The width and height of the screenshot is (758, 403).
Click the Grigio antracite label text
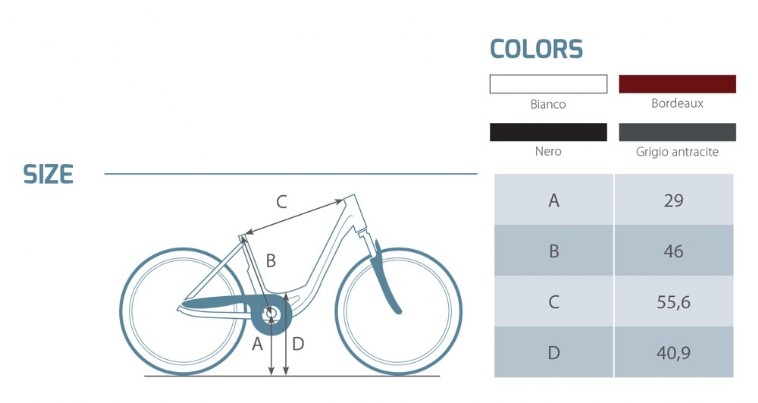click(677, 152)
